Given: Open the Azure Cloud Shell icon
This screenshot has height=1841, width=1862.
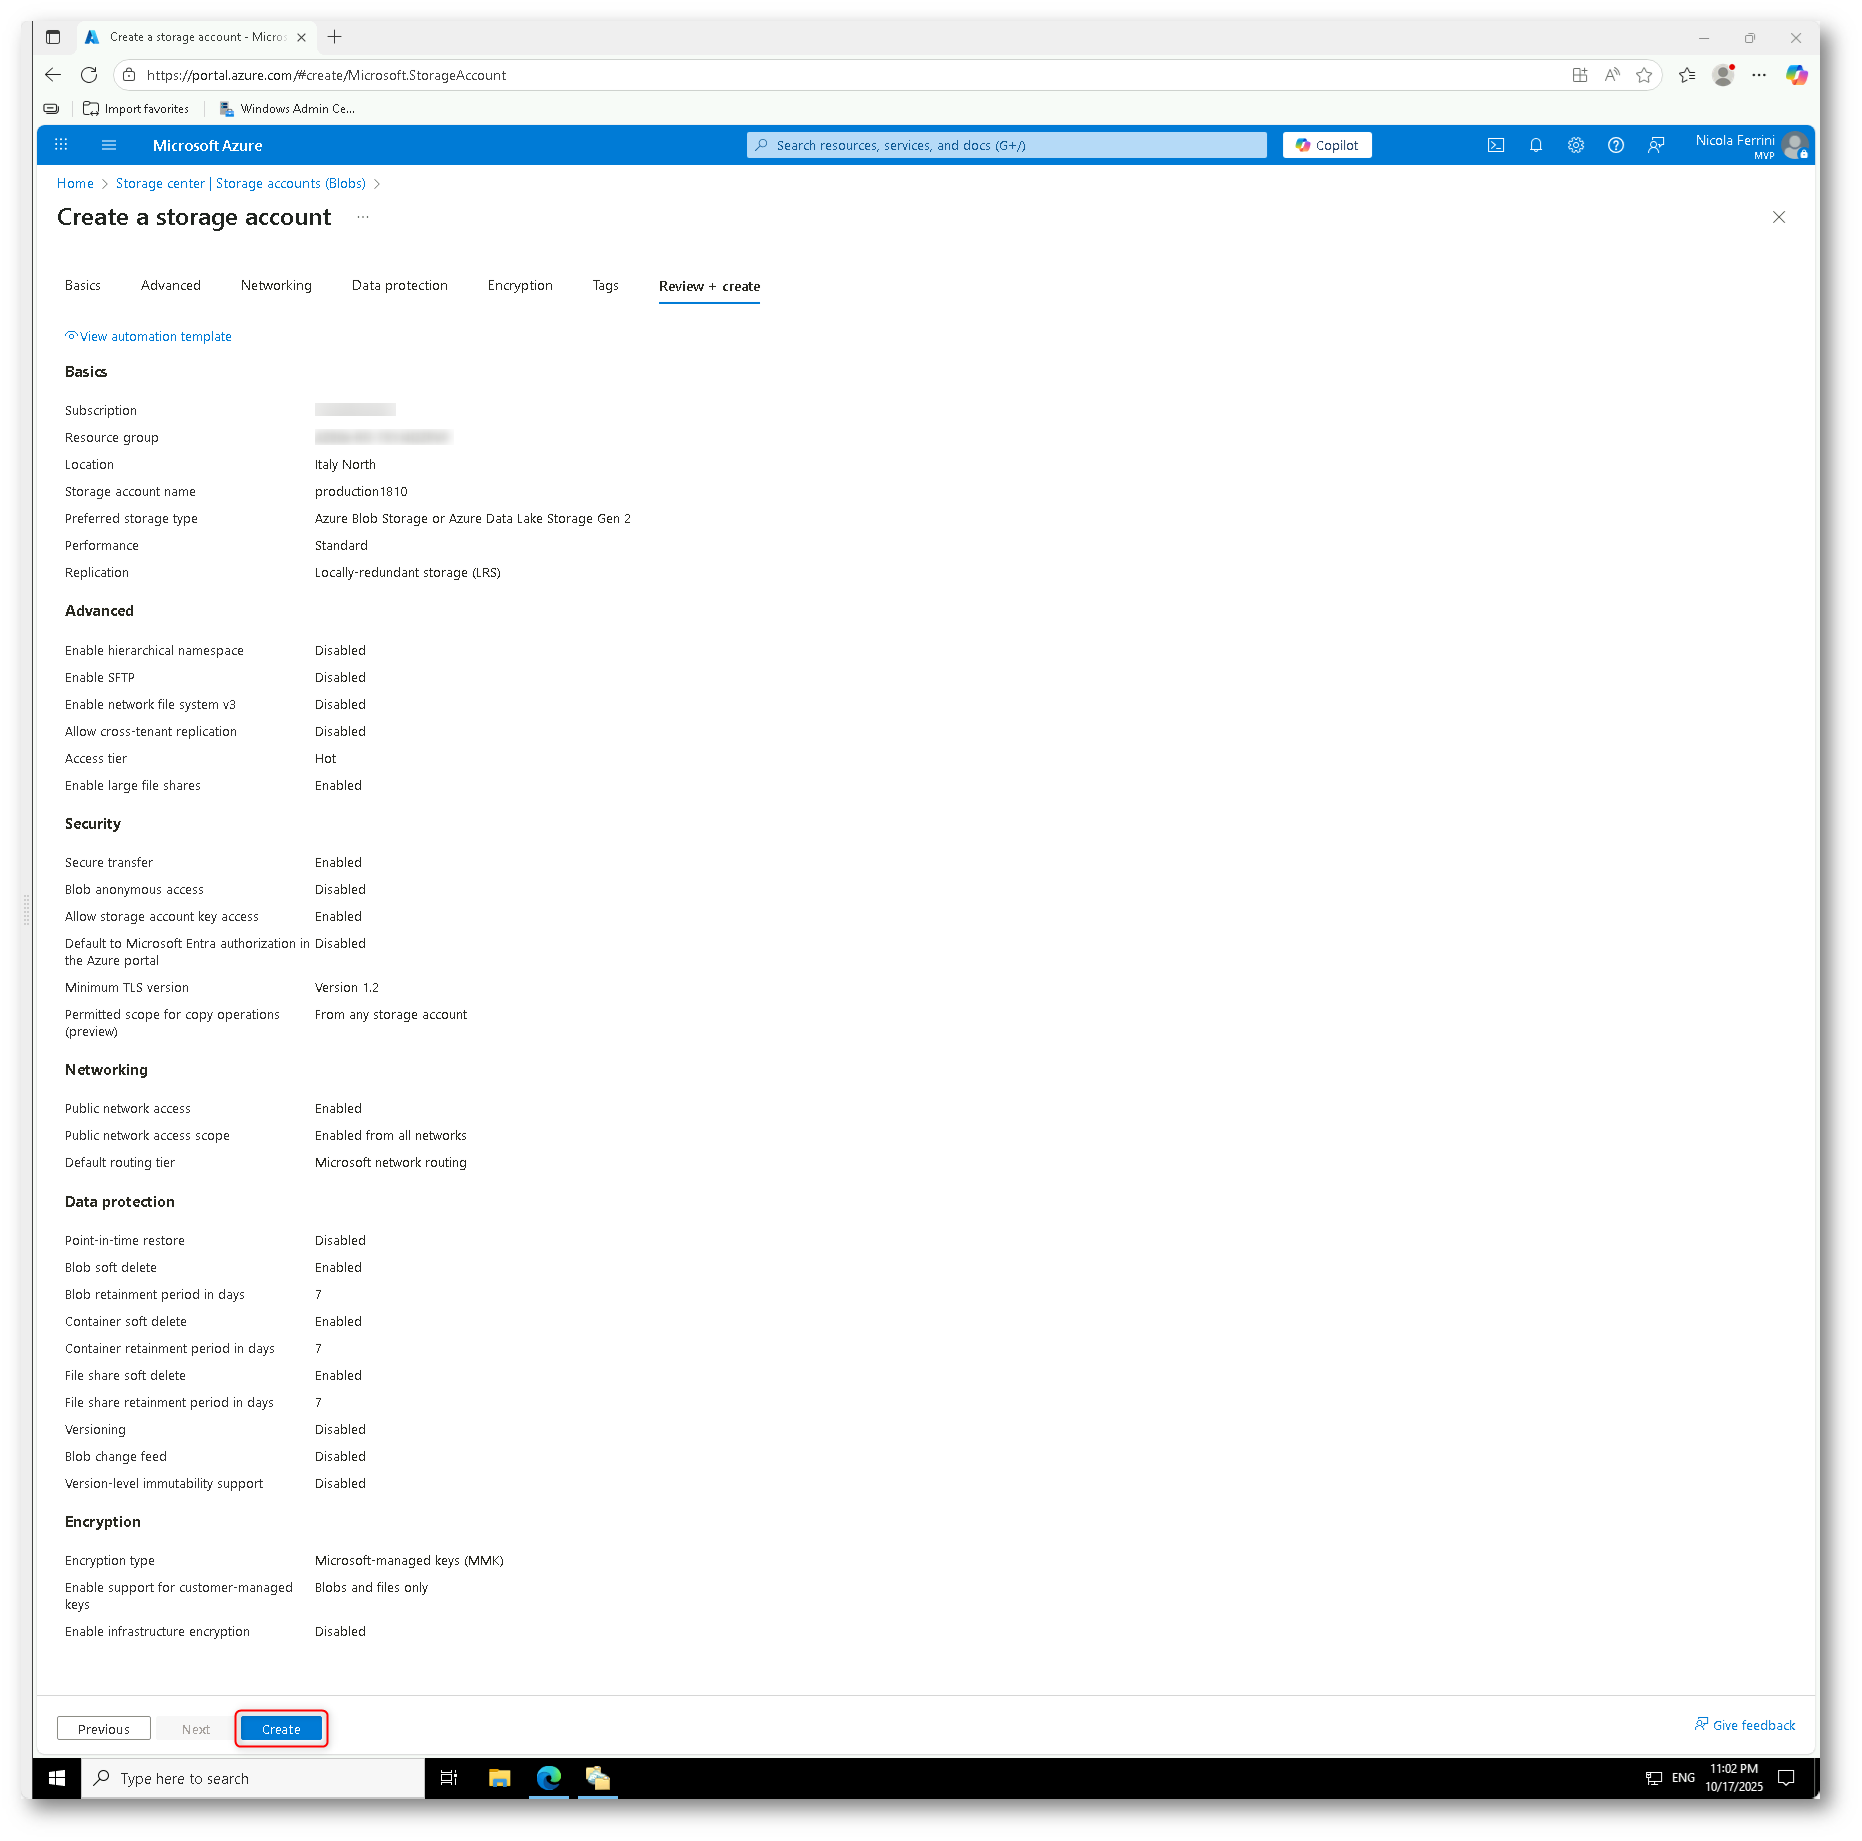Looking at the screenshot, I should 1496,145.
